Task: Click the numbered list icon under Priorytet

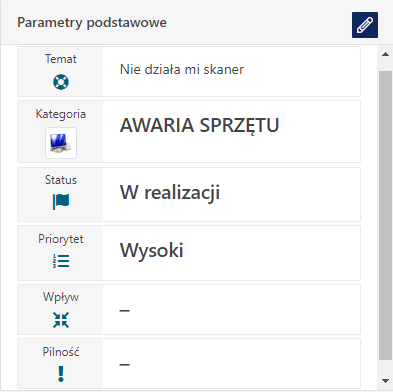Action: pyautogui.click(x=61, y=261)
